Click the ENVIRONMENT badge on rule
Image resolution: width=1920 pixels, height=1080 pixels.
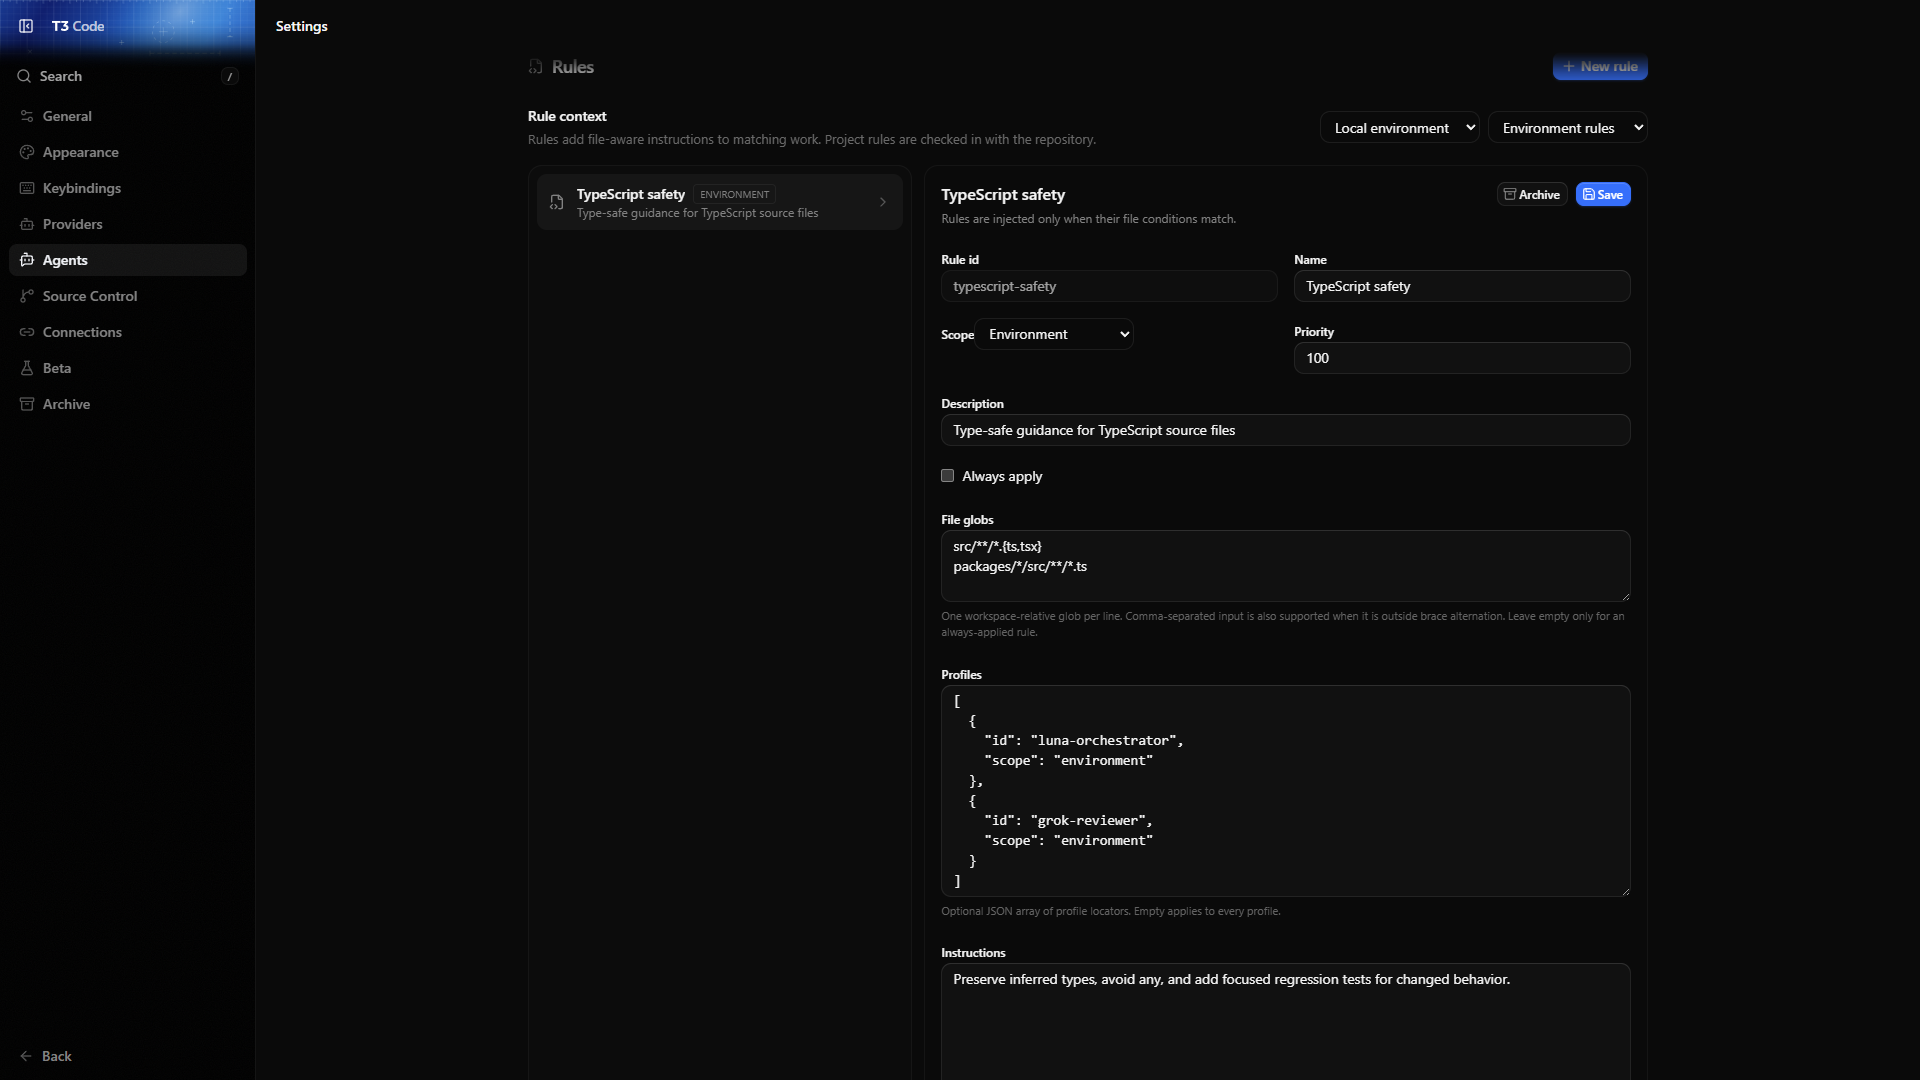pyautogui.click(x=735, y=194)
